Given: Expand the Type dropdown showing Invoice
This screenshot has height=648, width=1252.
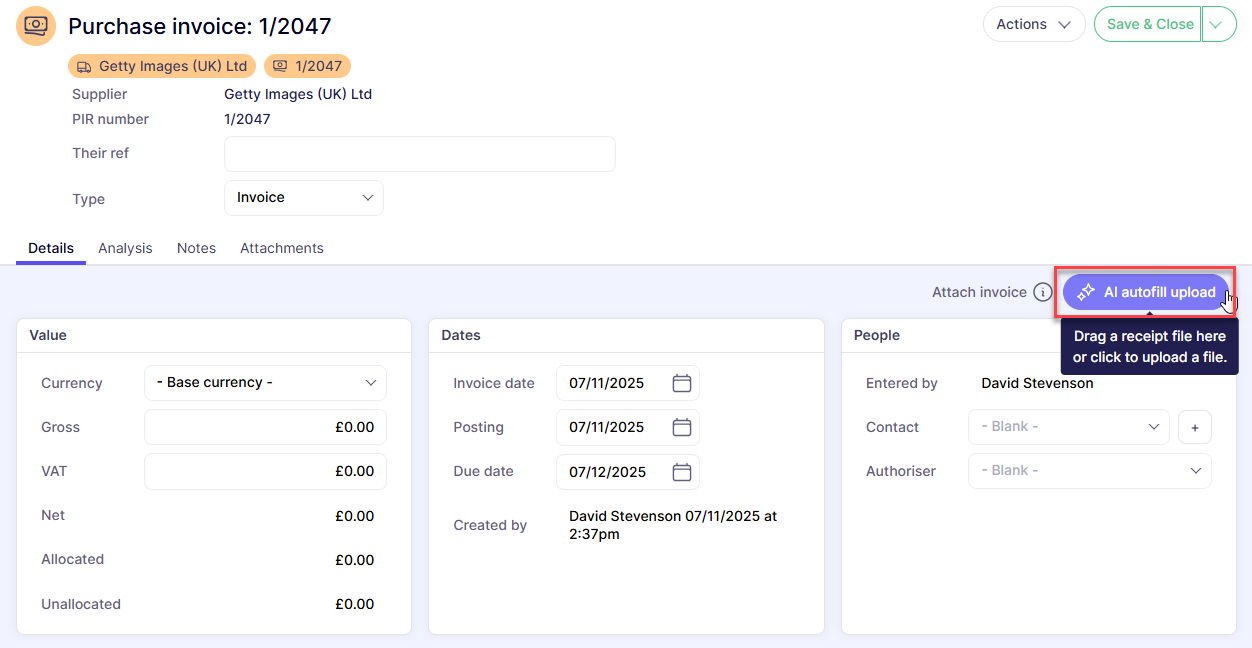Looking at the screenshot, I should click(304, 198).
